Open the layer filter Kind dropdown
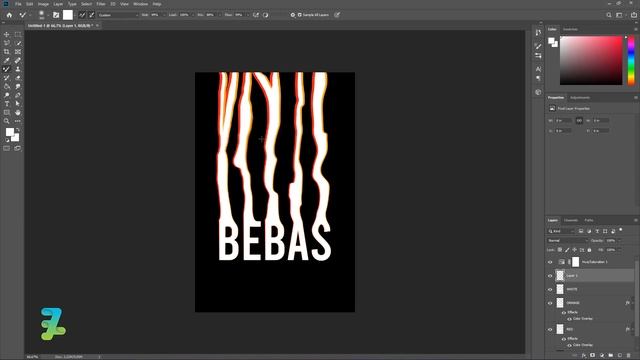The image size is (640, 360). click(561, 231)
